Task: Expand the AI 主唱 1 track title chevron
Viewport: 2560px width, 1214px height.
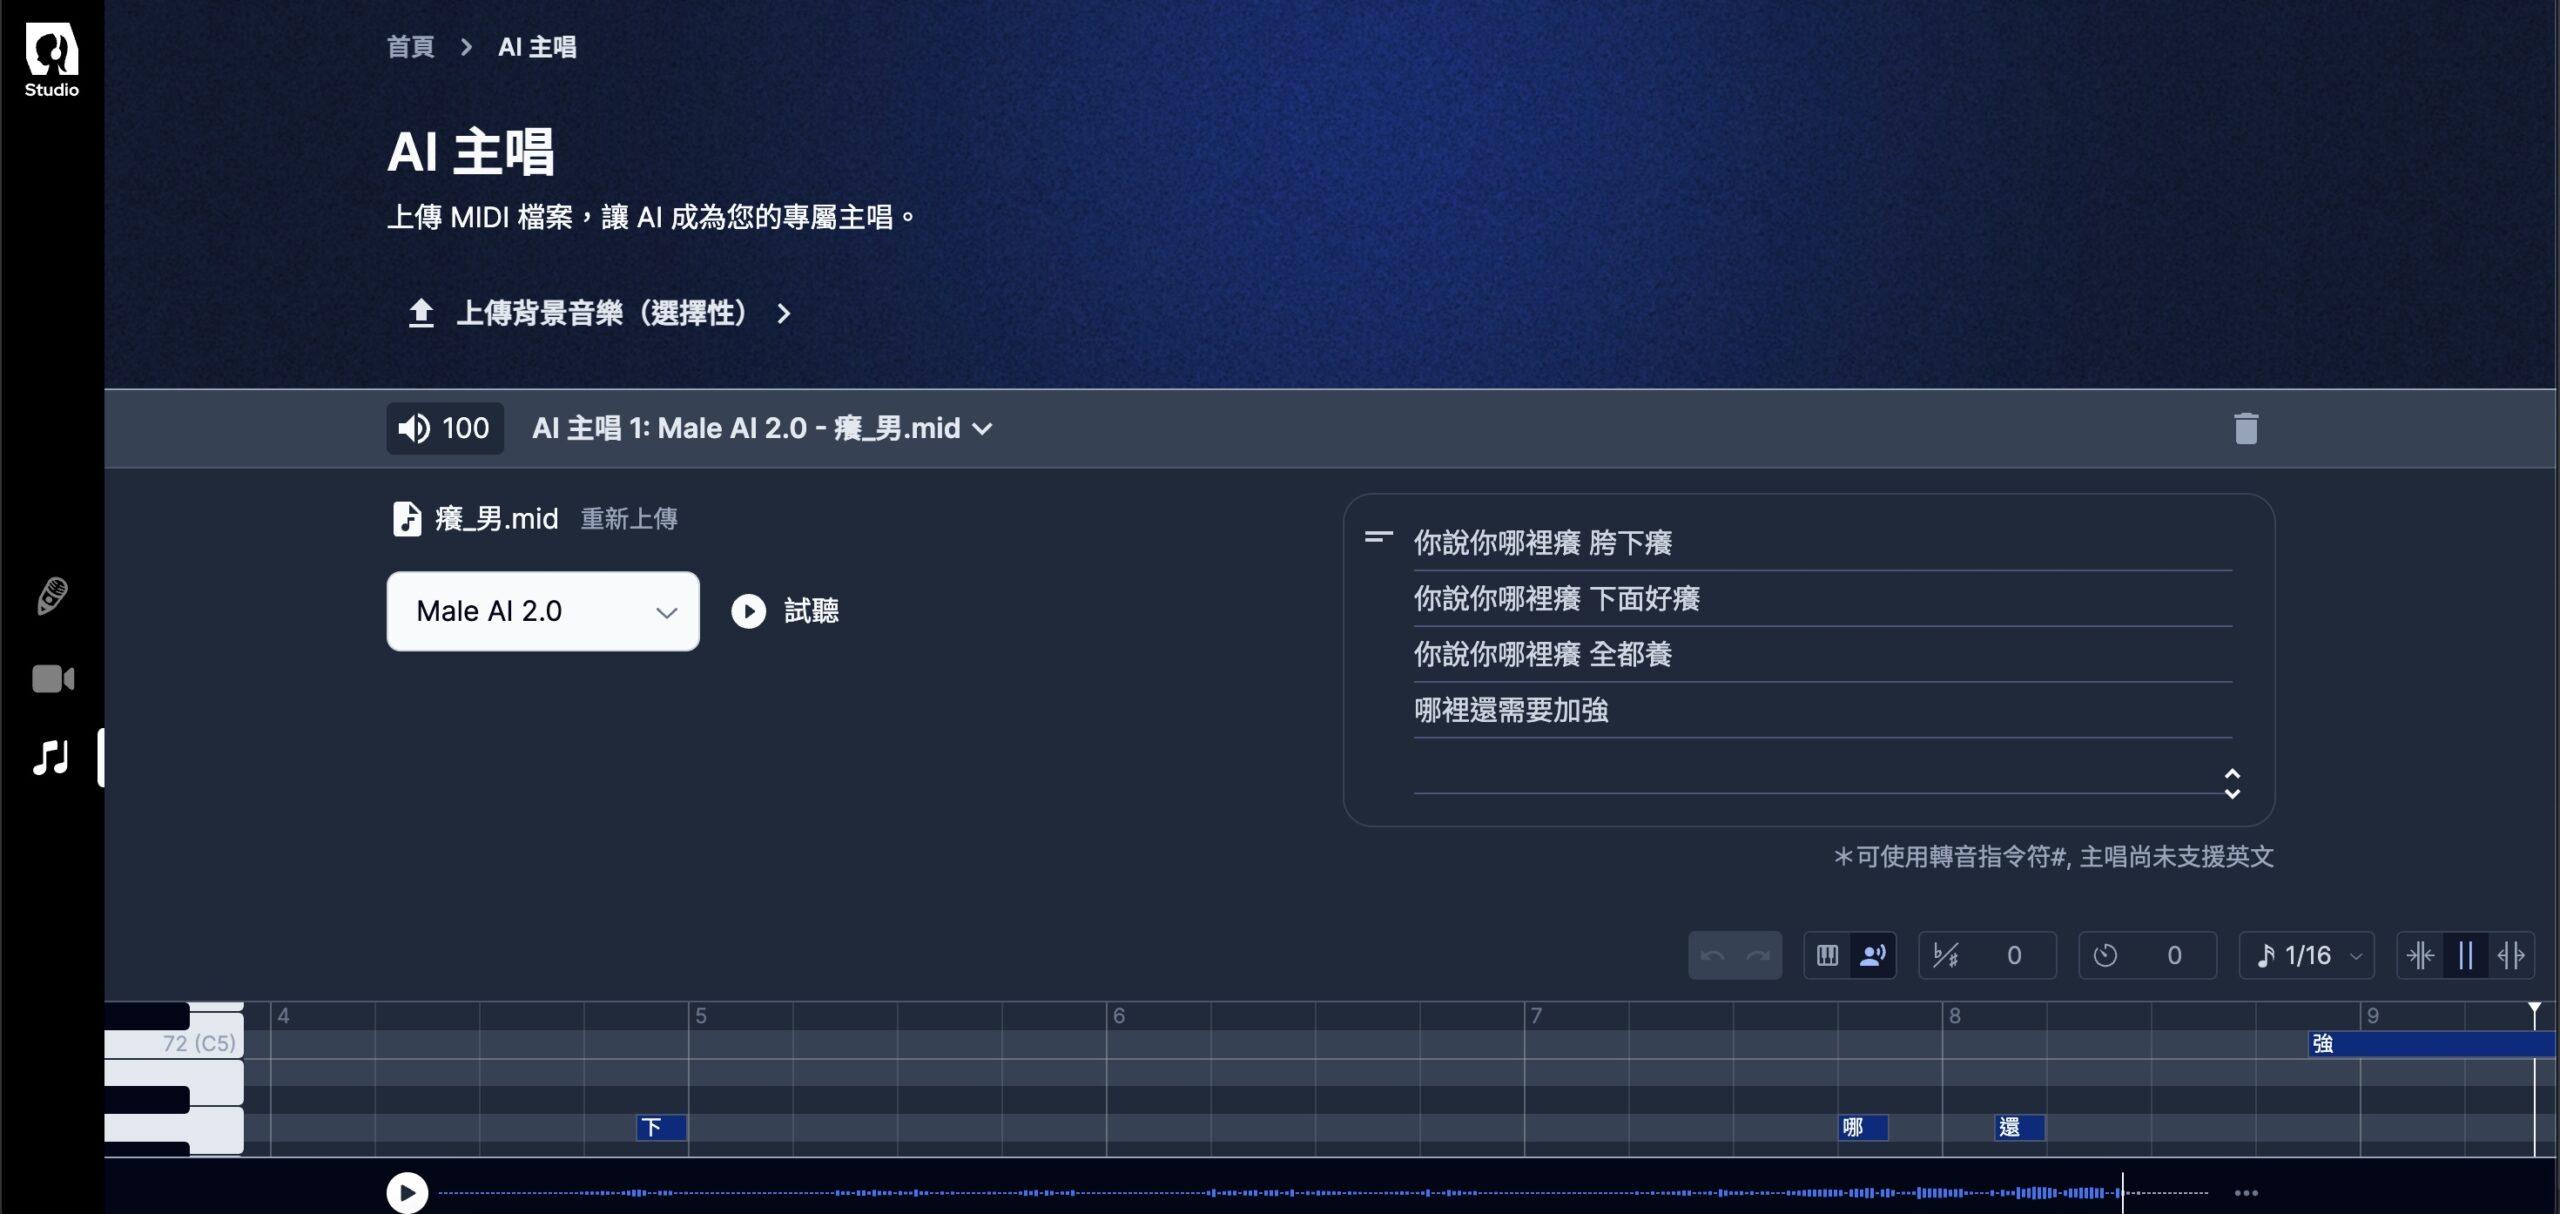Action: point(983,429)
